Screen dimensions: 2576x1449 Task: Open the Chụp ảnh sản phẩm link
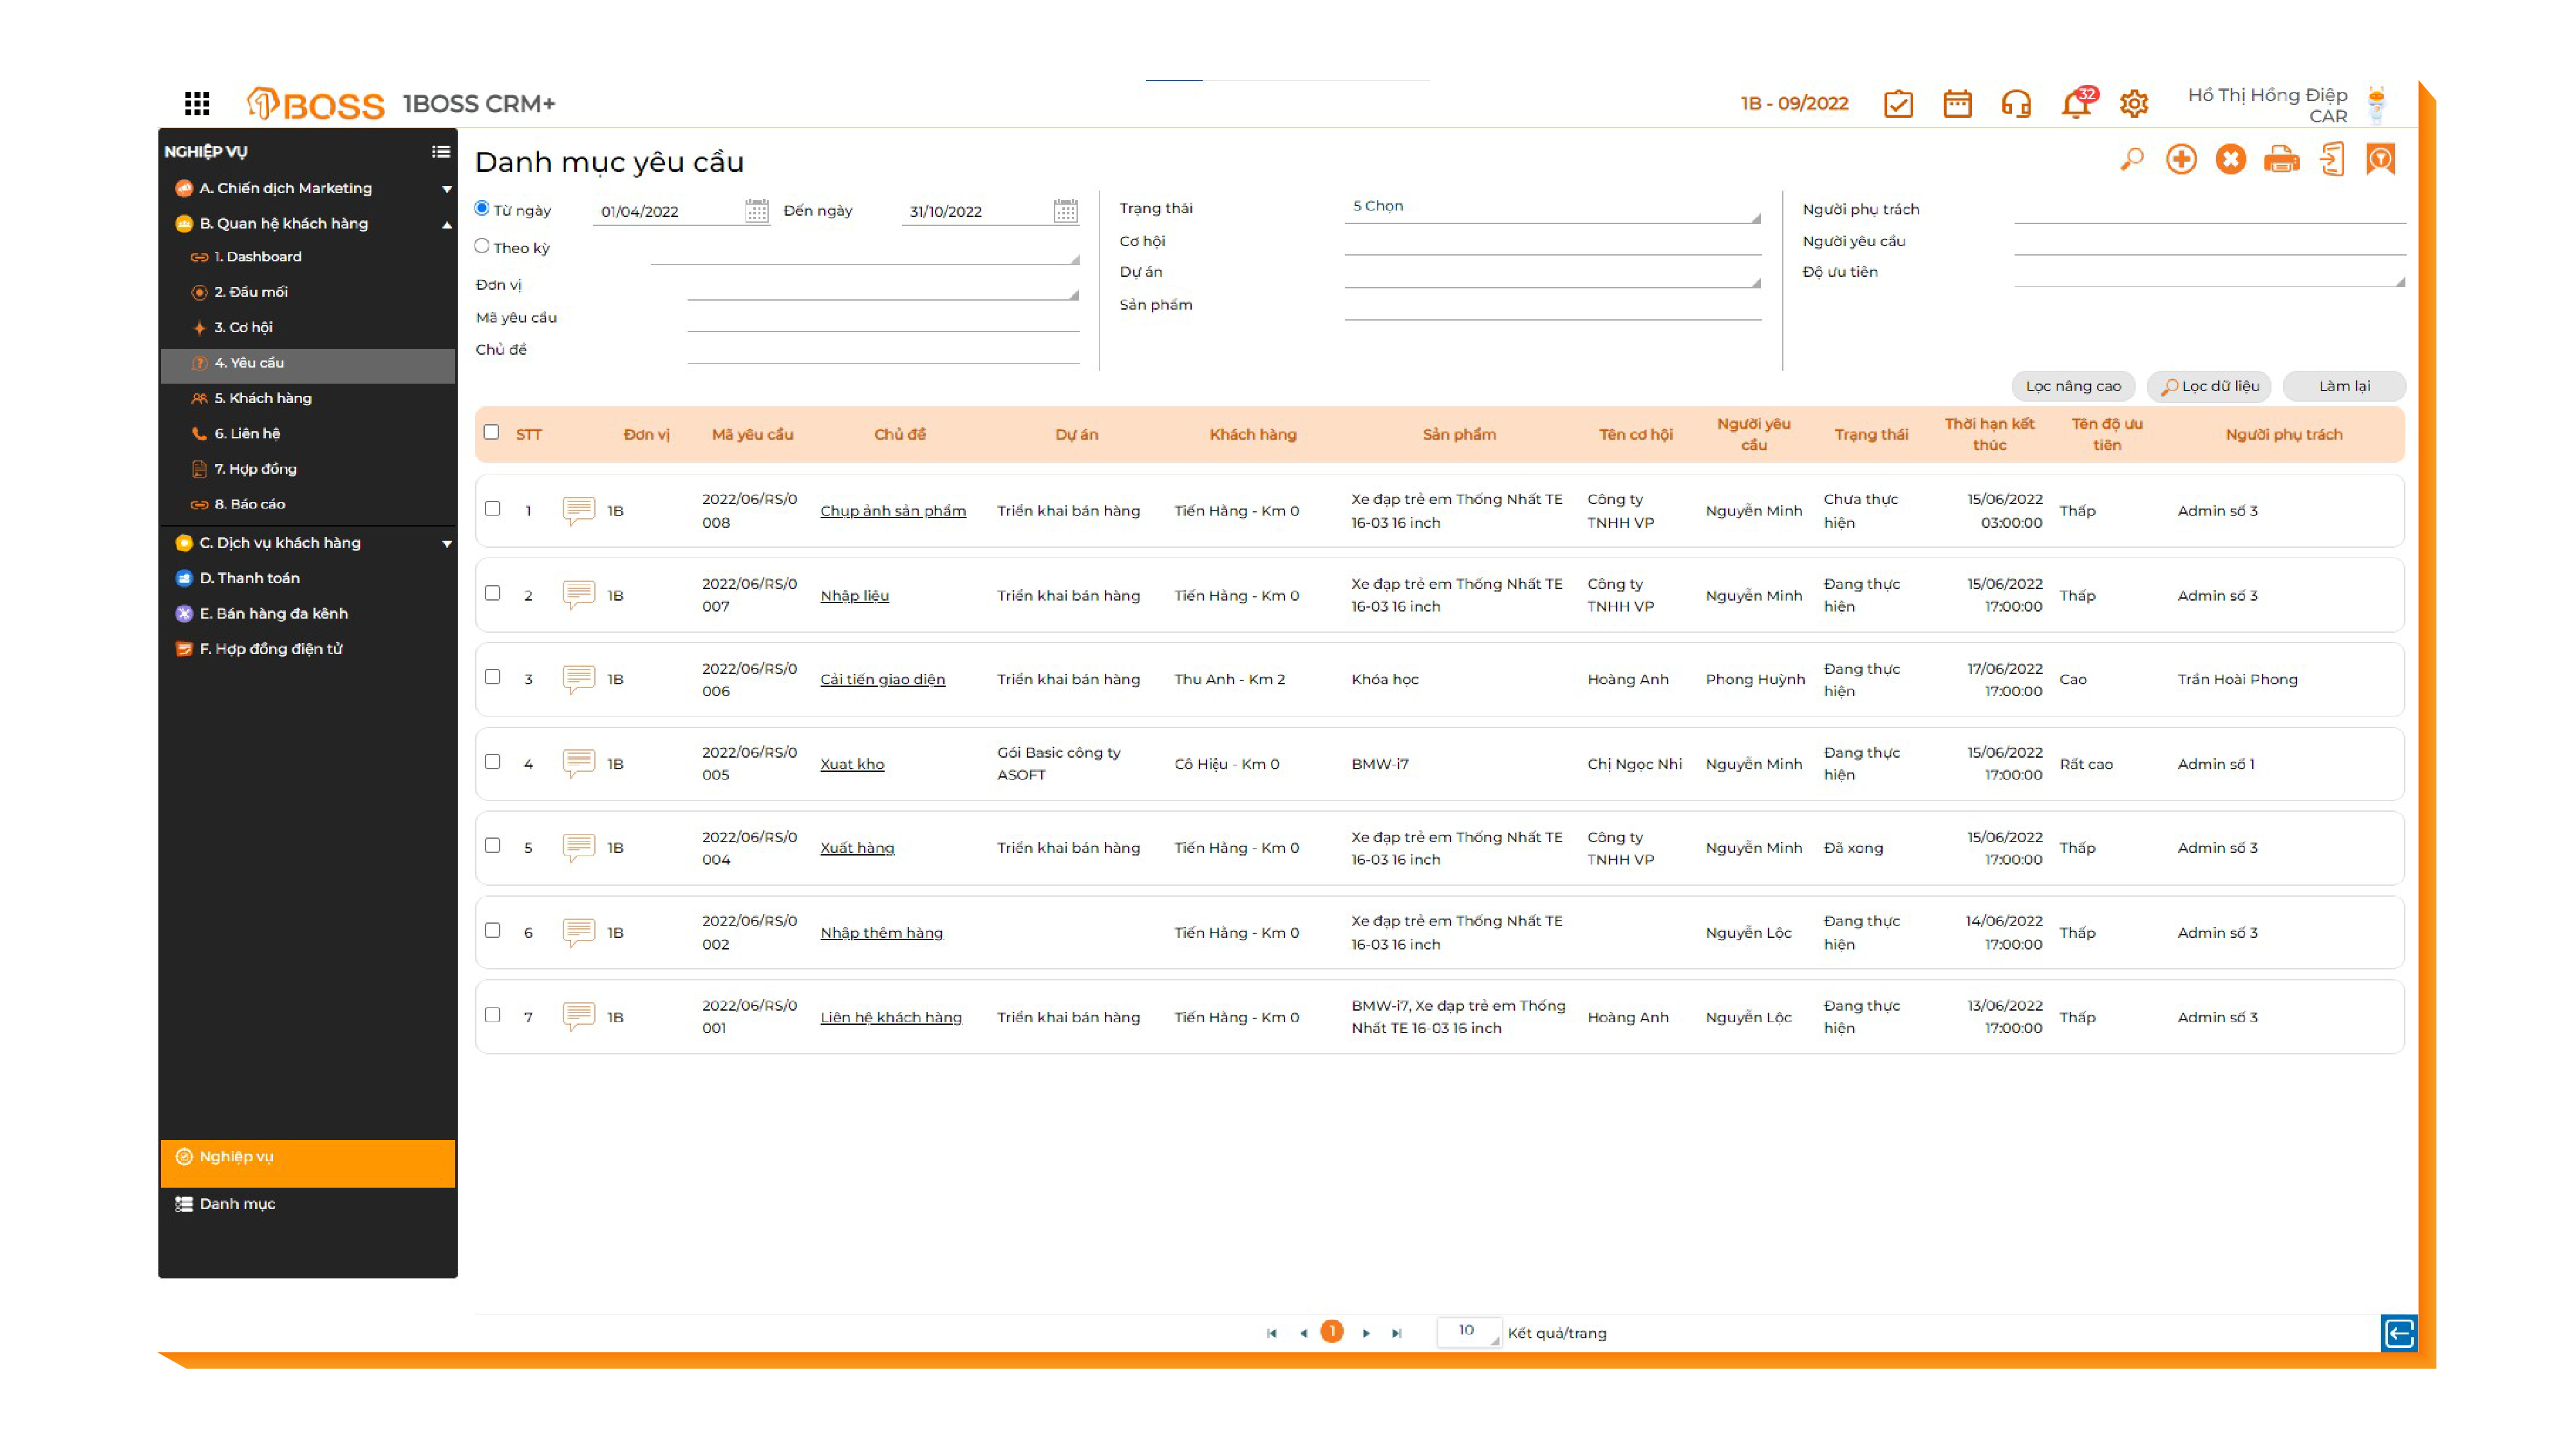pos(893,511)
